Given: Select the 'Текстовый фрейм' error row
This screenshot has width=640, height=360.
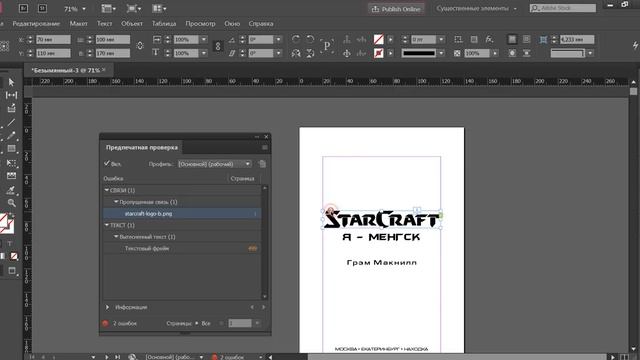Looking at the screenshot, I should pyautogui.click(x=182, y=248).
